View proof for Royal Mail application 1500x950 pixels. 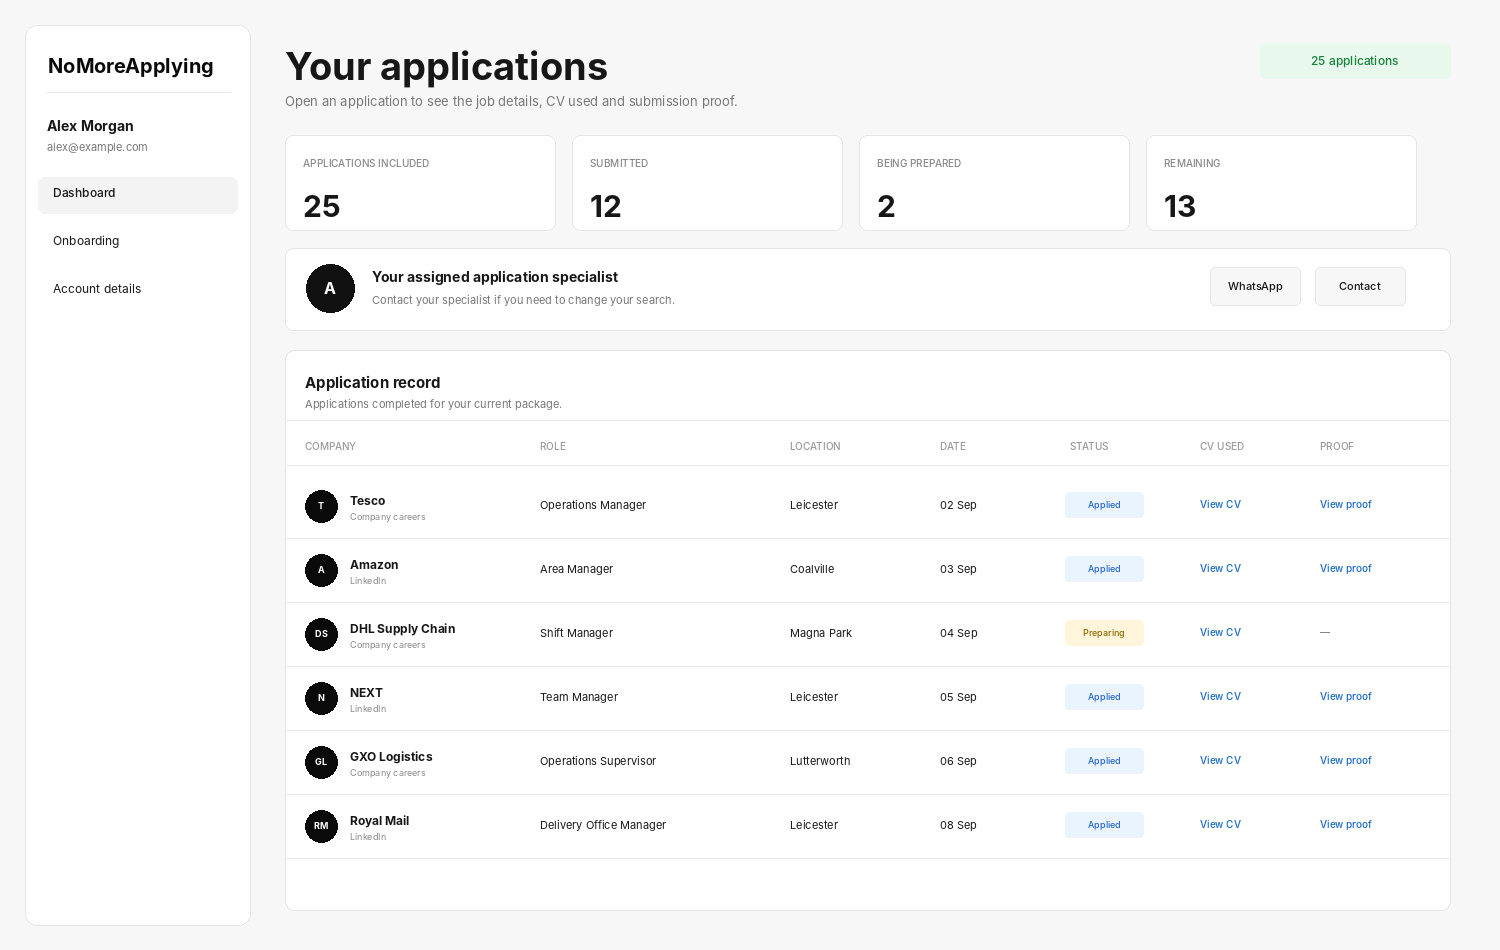coord(1346,824)
